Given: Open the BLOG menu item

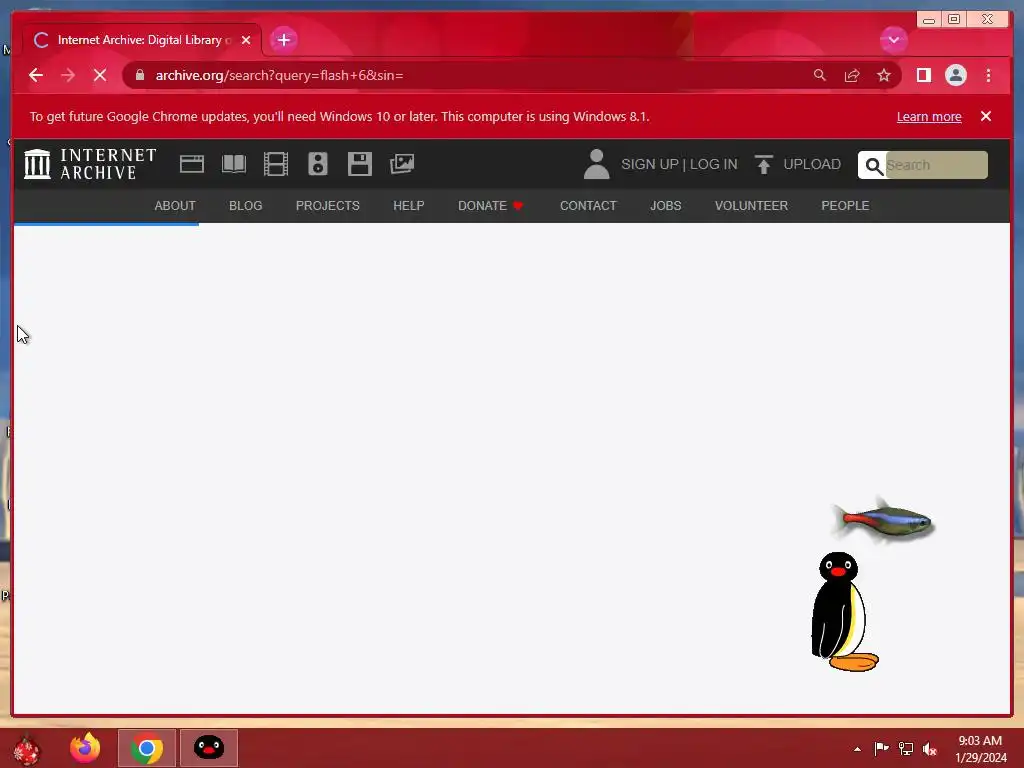Looking at the screenshot, I should coord(246,206).
